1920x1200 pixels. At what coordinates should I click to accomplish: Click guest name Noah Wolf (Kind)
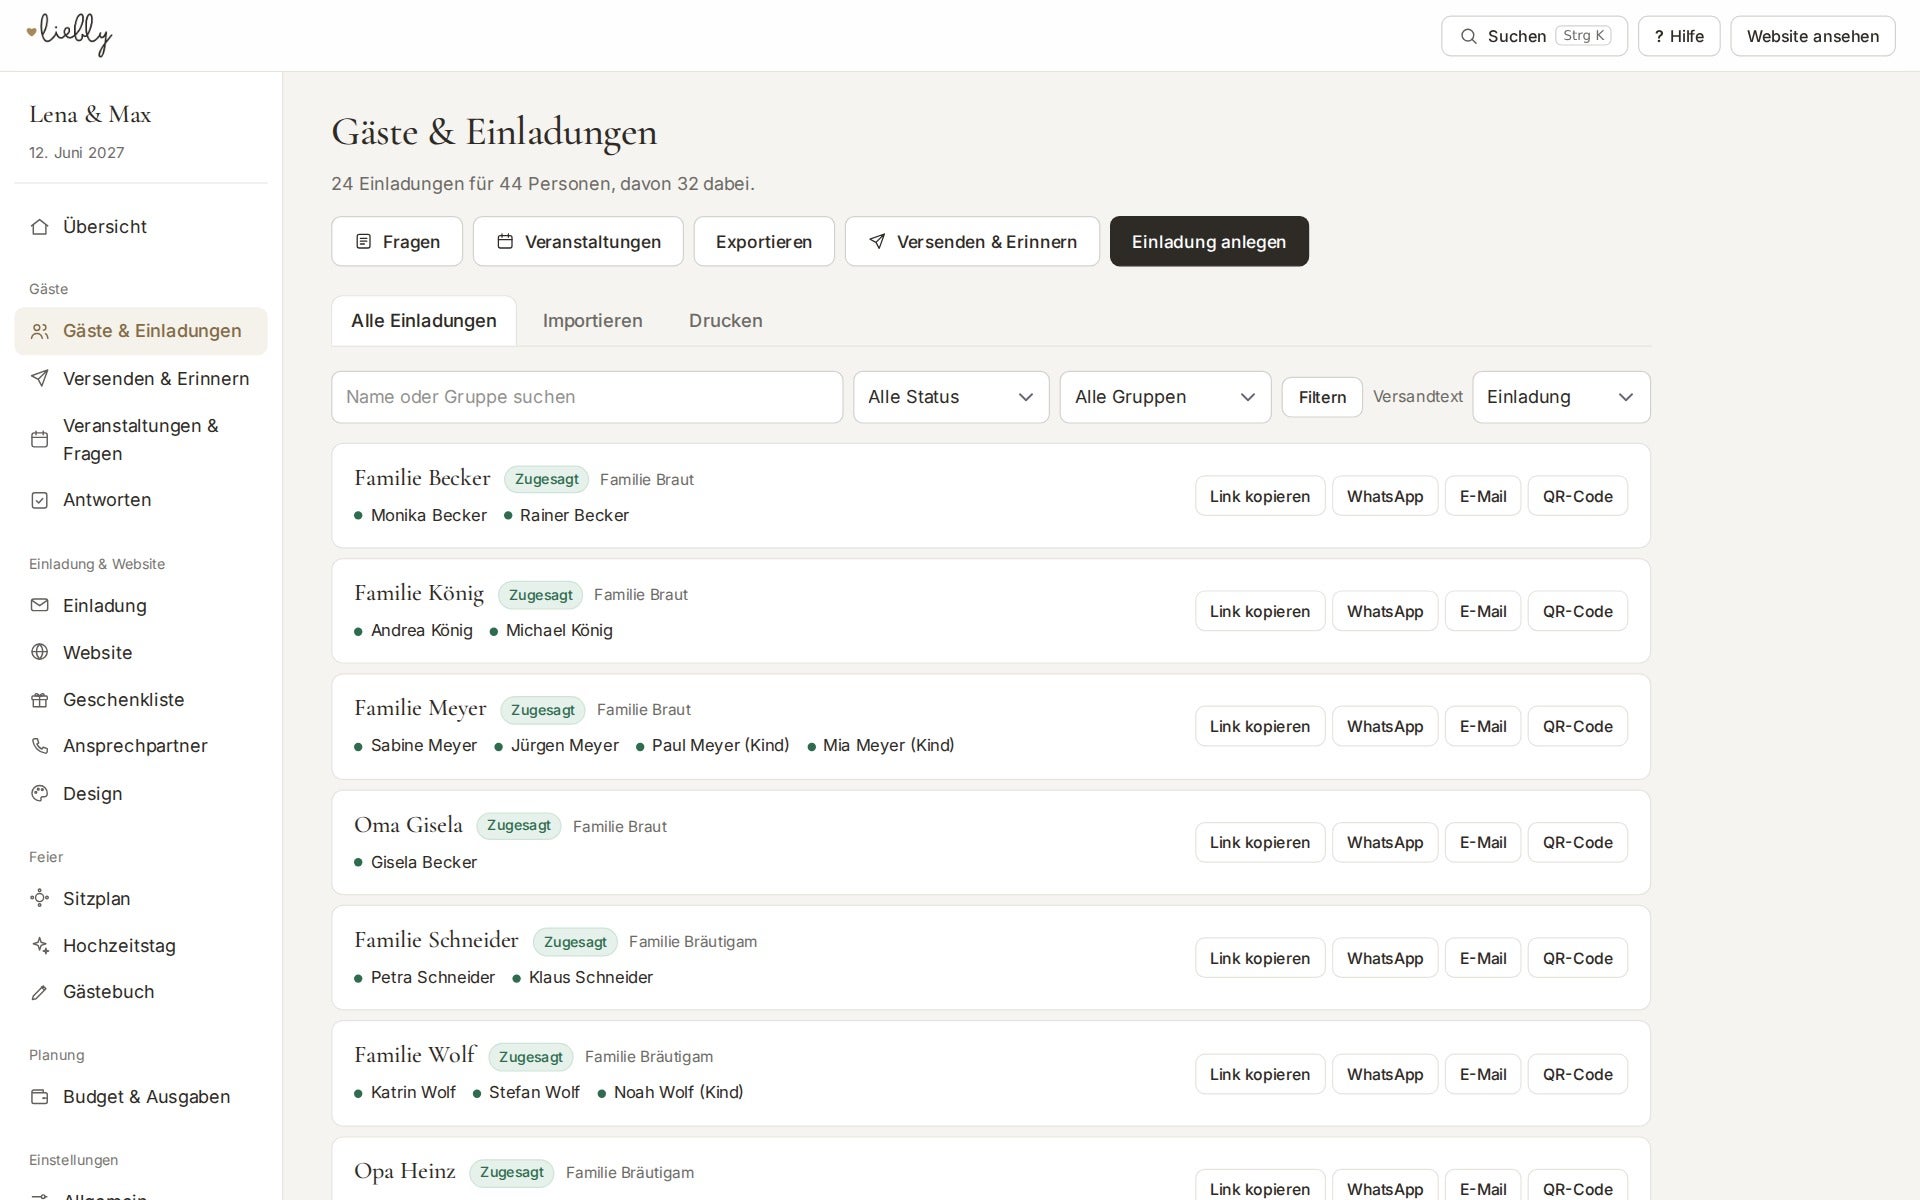678,1092
